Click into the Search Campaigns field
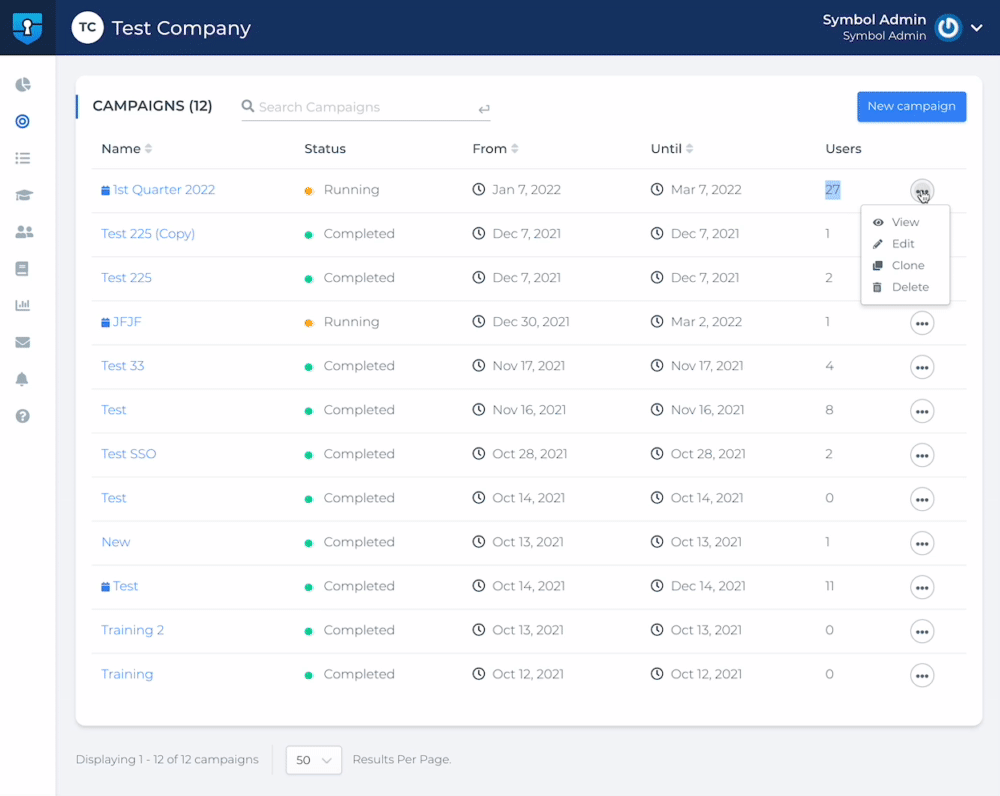The width and height of the screenshot is (1000, 796). click(365, 107)
